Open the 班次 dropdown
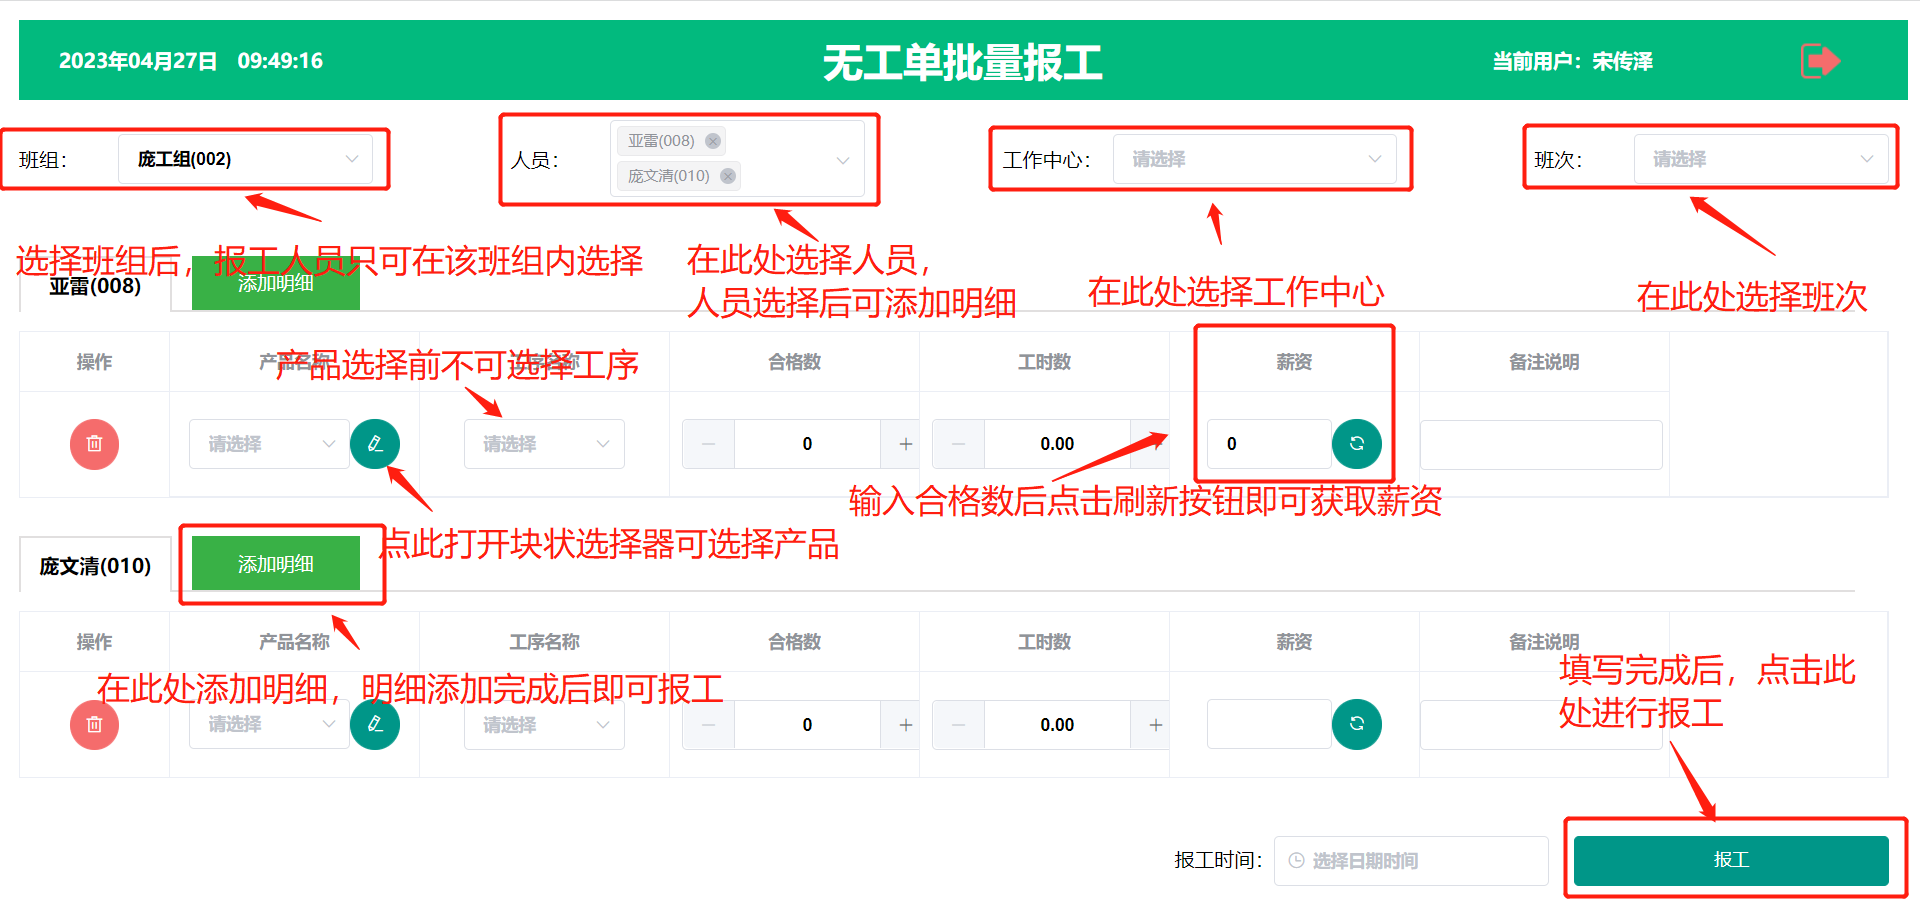The image size is (1920, 902). point(1761,159)
